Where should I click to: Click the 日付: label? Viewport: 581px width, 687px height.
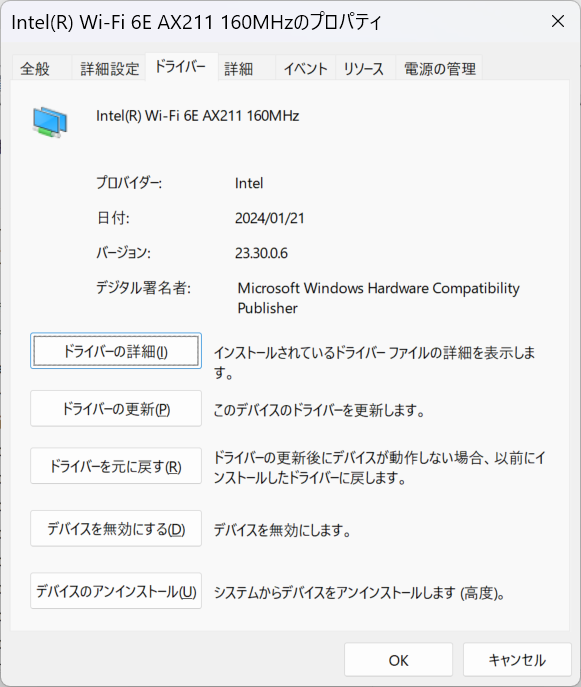click(113, 218)
